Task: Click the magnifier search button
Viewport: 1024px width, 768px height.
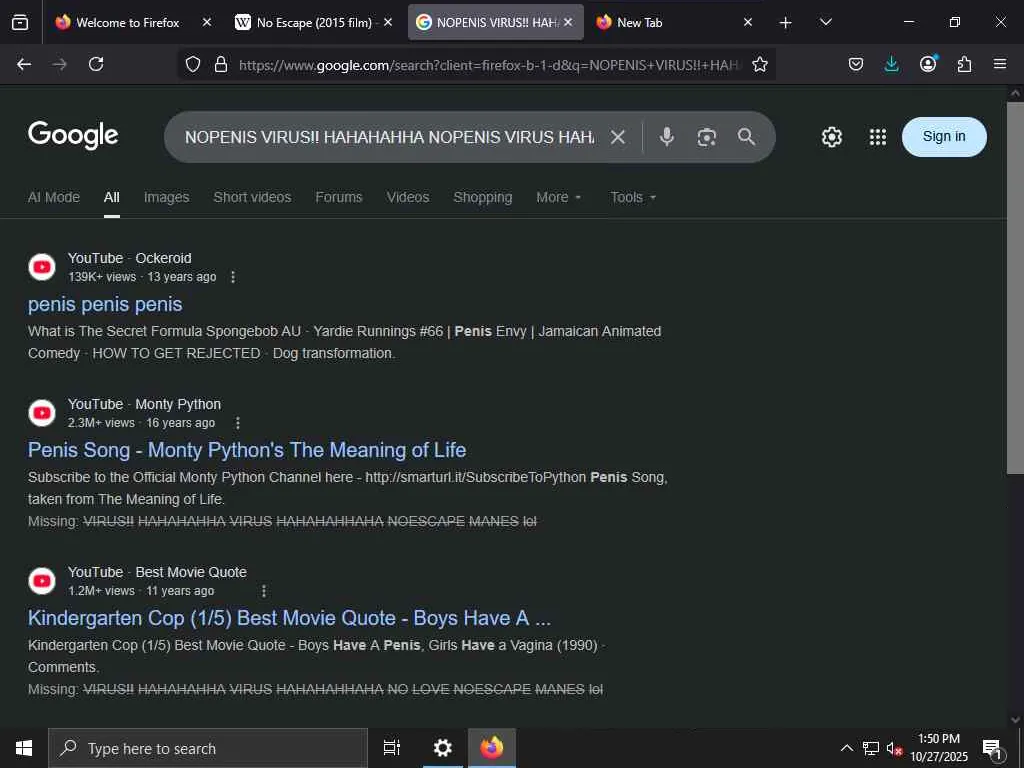Action: pos(746,136)
